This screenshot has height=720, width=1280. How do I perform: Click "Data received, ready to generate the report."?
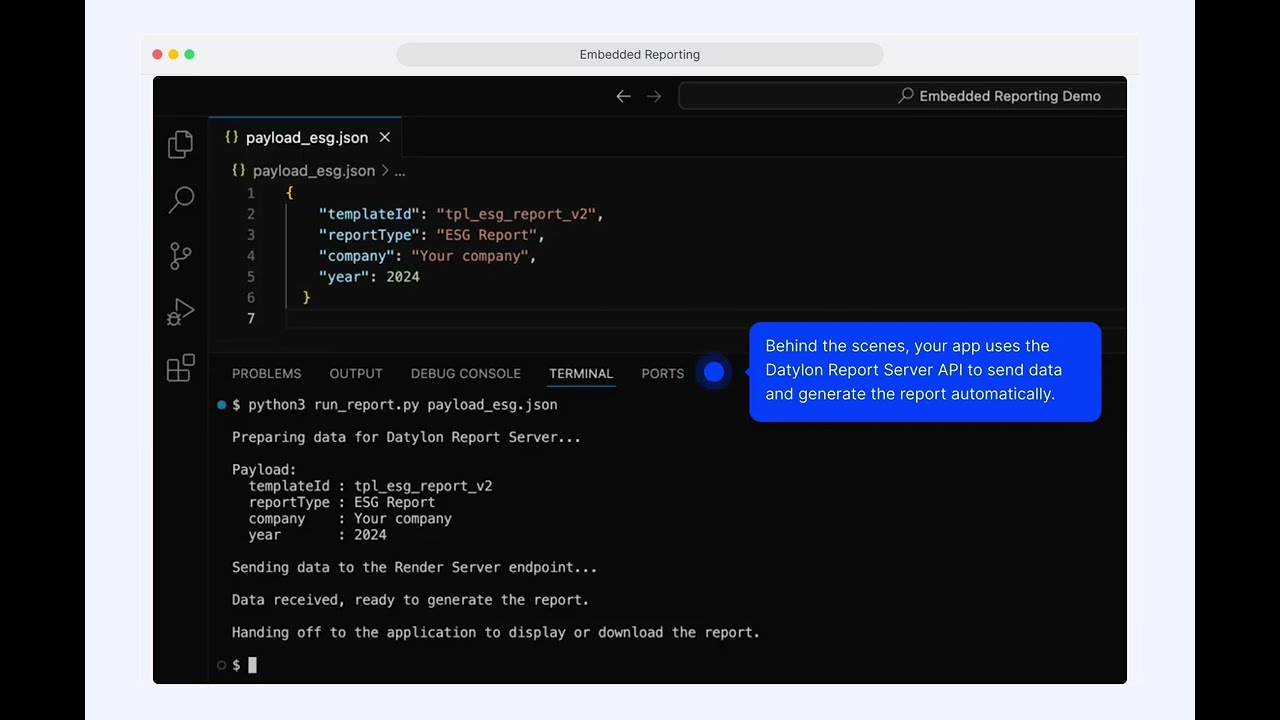click(410, 600)
